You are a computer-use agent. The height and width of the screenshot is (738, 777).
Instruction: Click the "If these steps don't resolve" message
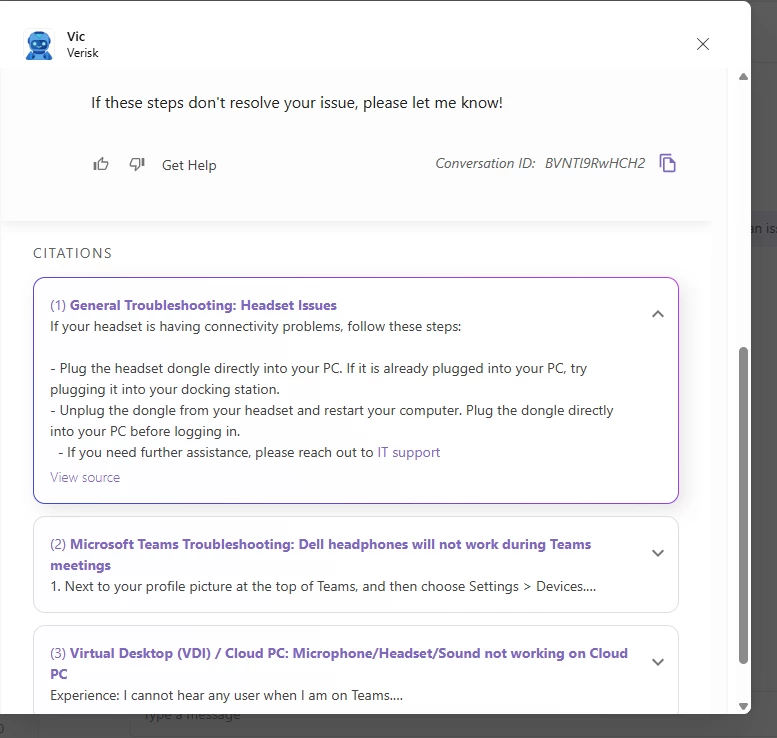click(297, 103)
